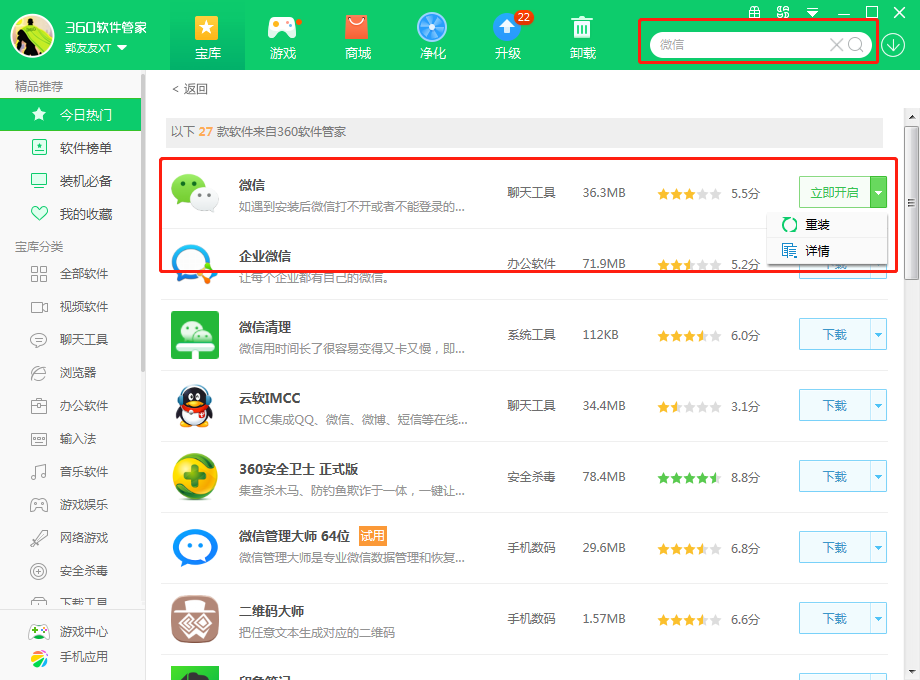Viewport: 920px width, 680px height.
Task: Click the 企业微信 app icon
Action: click(x=195, y=264)
